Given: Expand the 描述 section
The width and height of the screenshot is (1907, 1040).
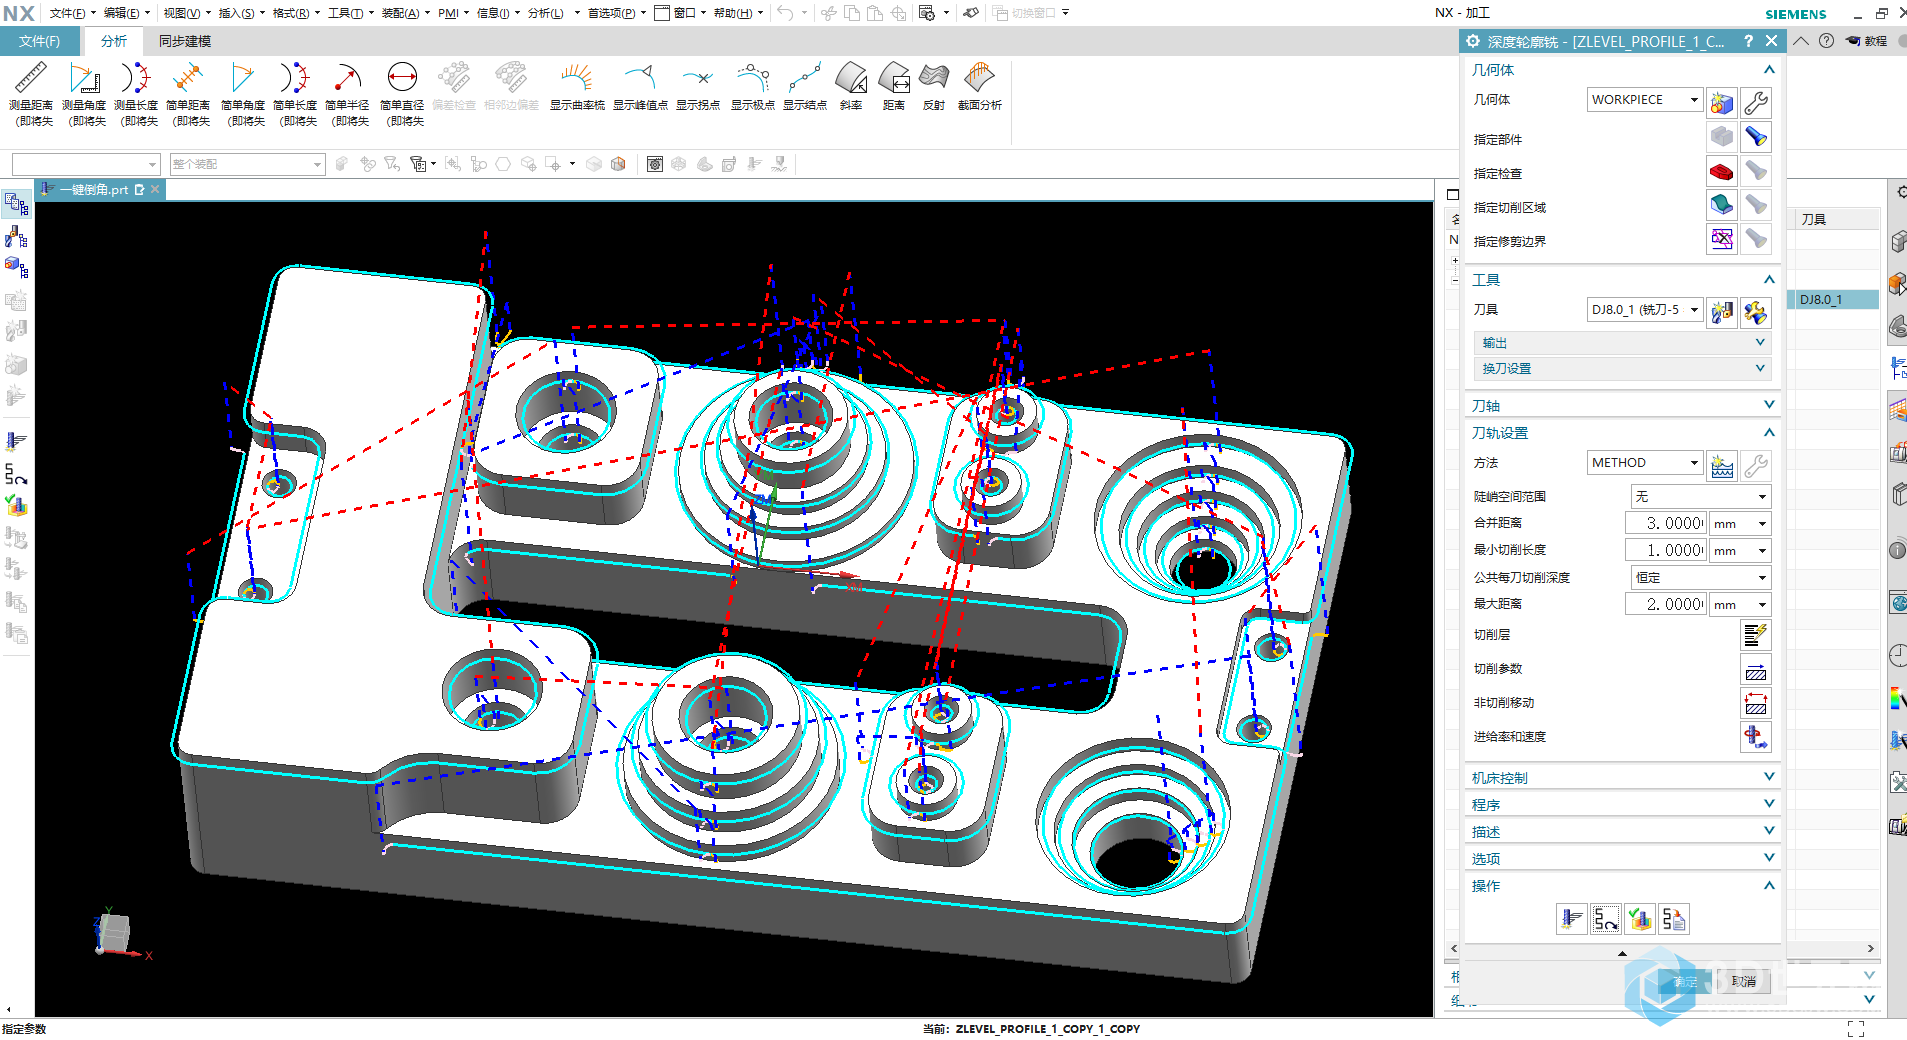Looking at the screenshot, I should pos(1621,831).
